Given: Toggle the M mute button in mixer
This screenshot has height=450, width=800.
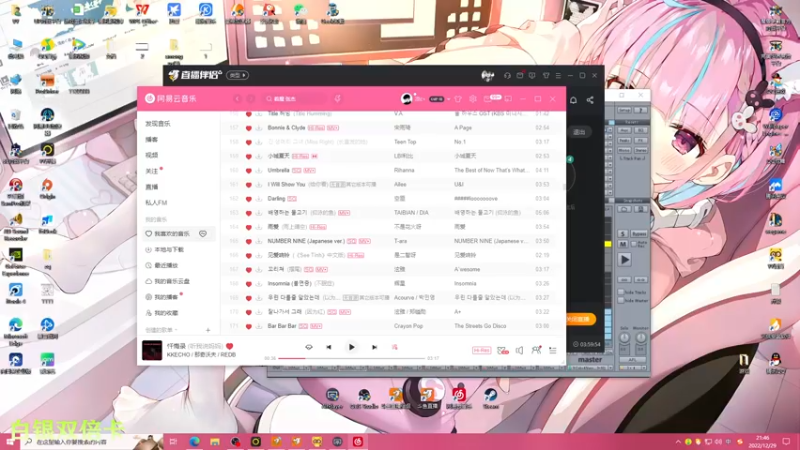Looking at the screenshot, I should point(623,244).
